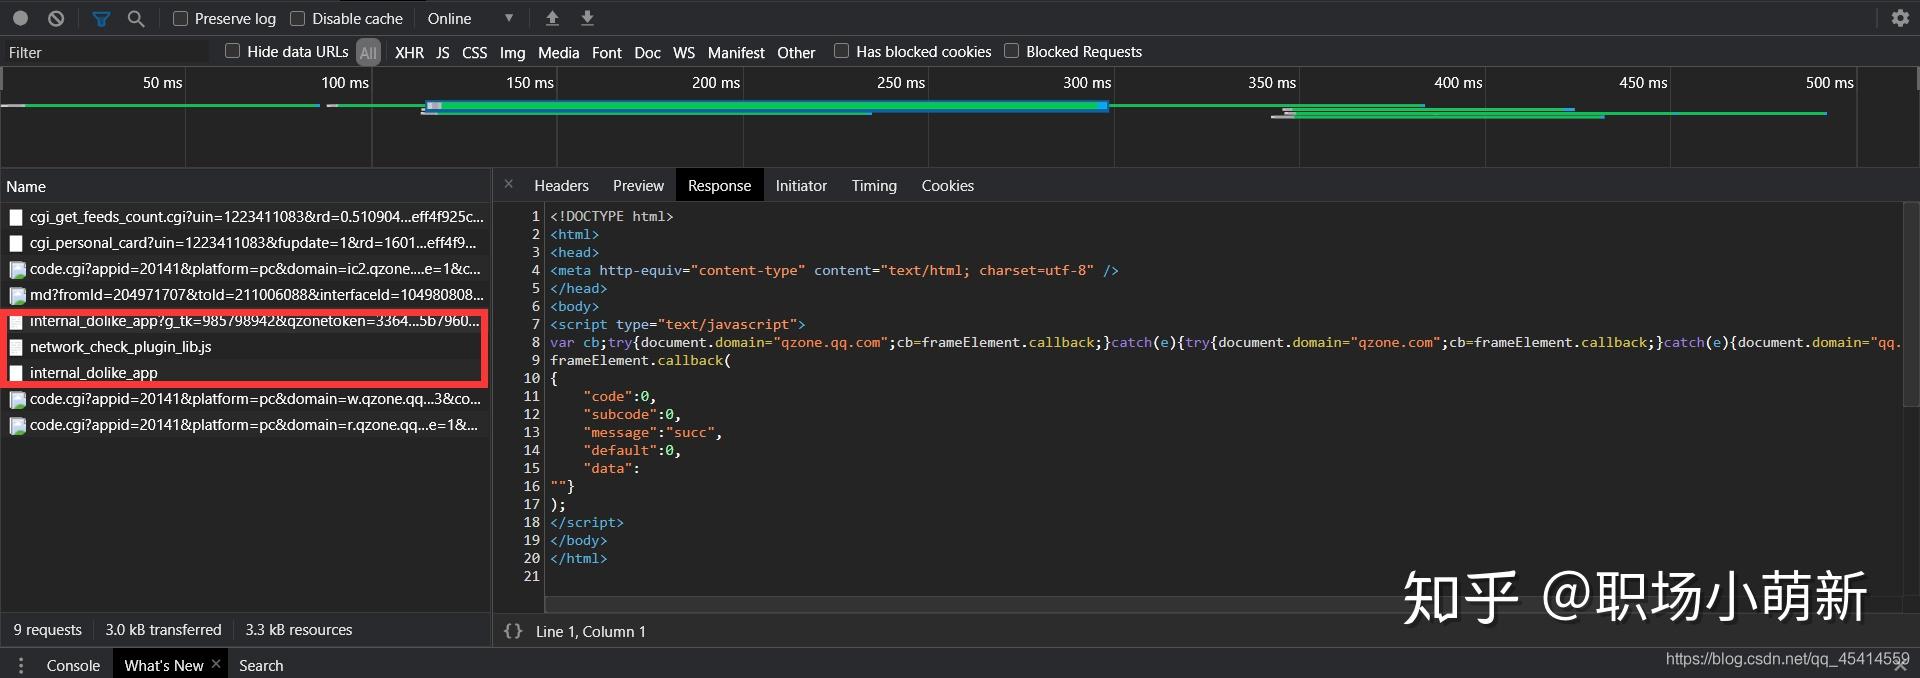This screenshot has height=678, width=1920.
Task: Open the network search magnifier
Action: [136, 18]
